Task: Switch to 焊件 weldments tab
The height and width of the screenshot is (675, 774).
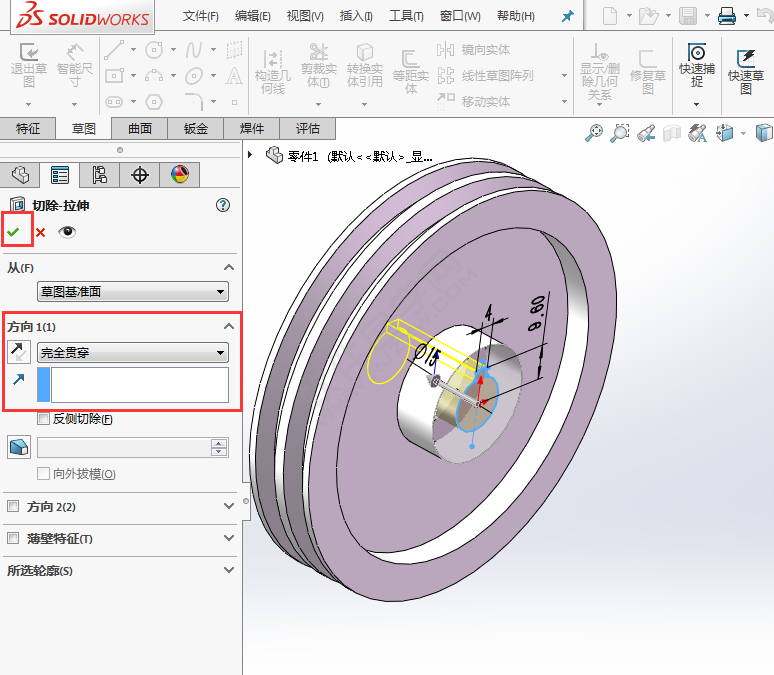Action: coord(252,128)
